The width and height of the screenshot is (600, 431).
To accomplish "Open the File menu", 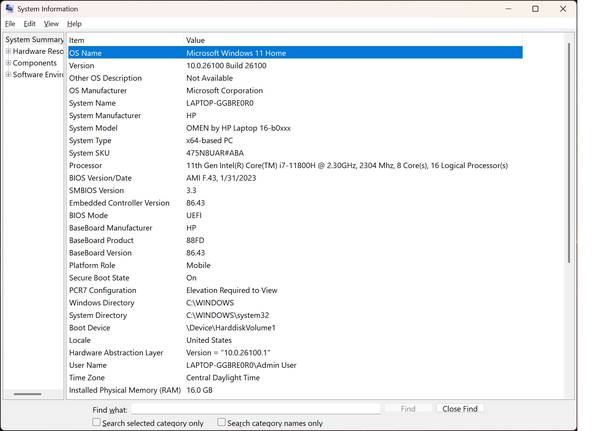I will click(x=10, y=24).
